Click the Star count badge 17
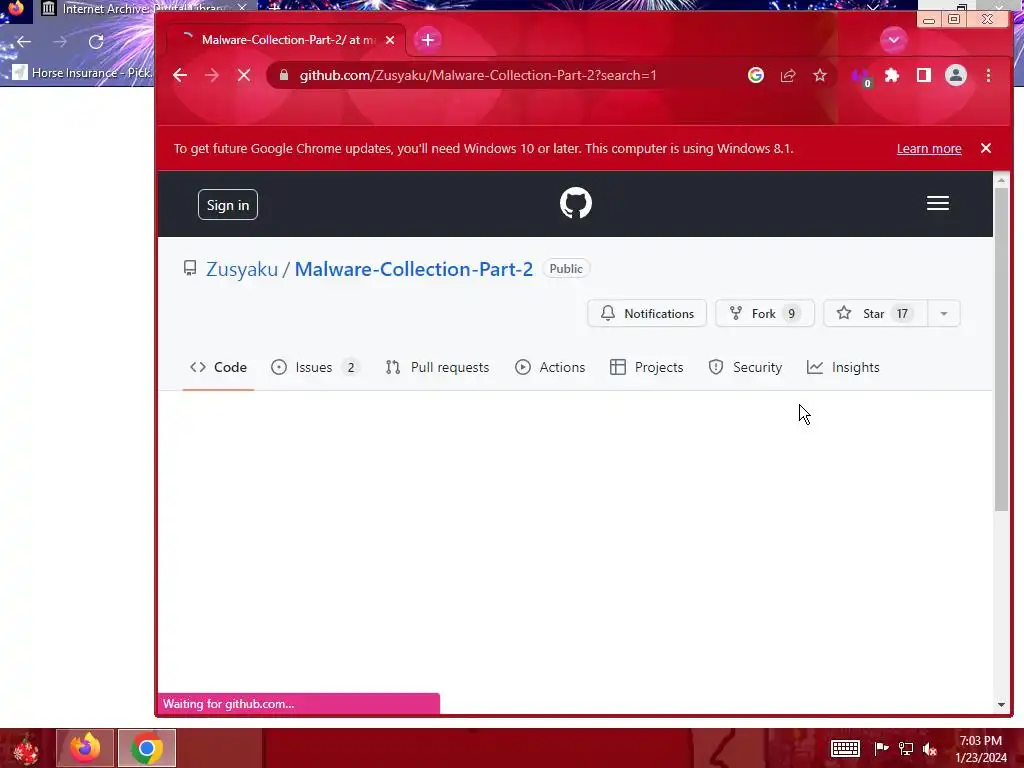 pyautogui.click(x=902, y=313)
